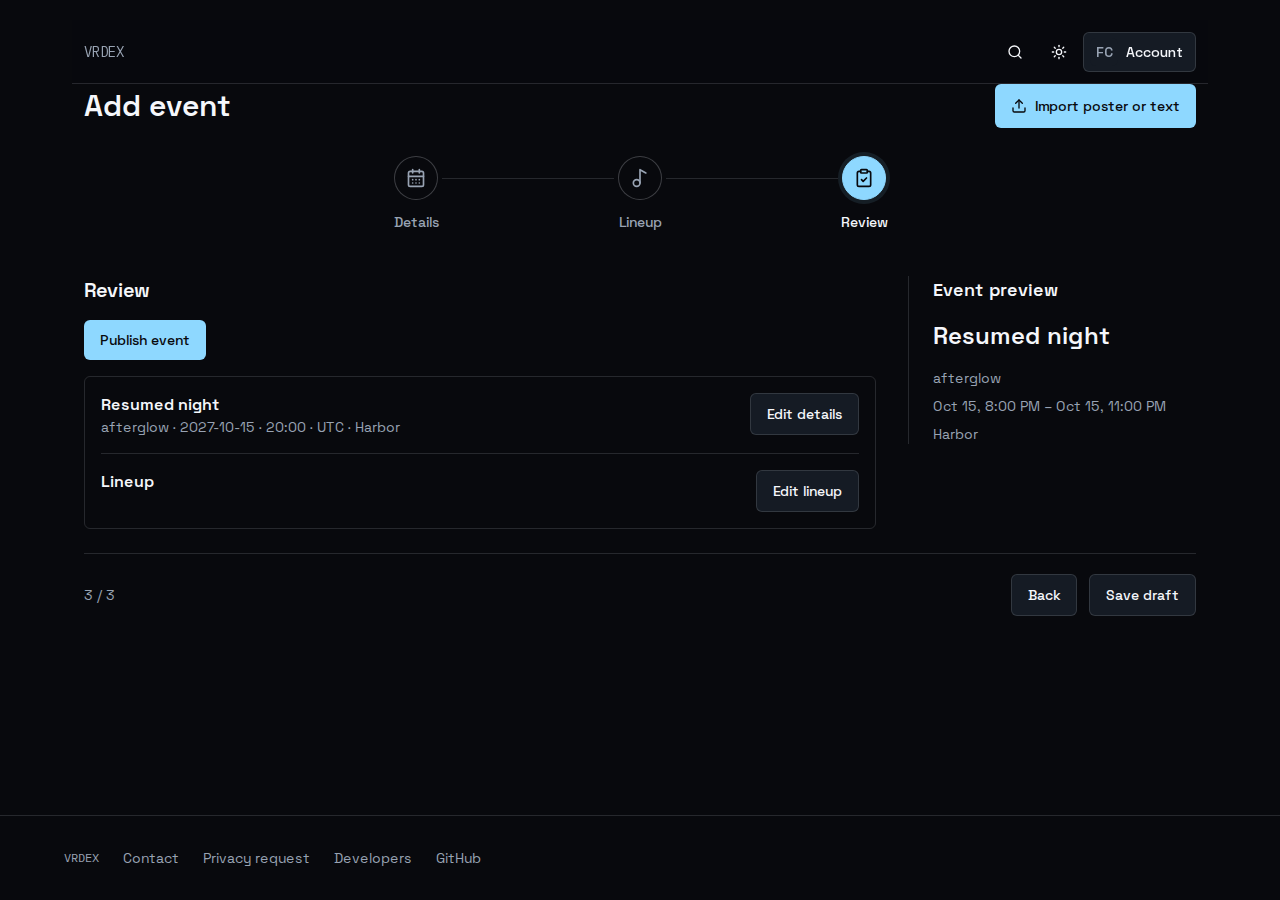Open Edit lineup
The image size is (1280, 900).
(x=807, y=491)
